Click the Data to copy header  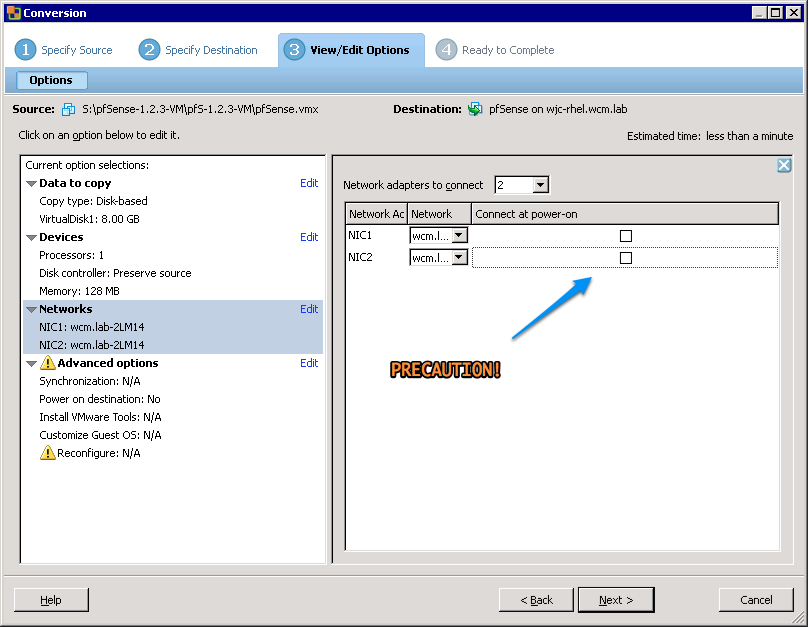point(75,183)
